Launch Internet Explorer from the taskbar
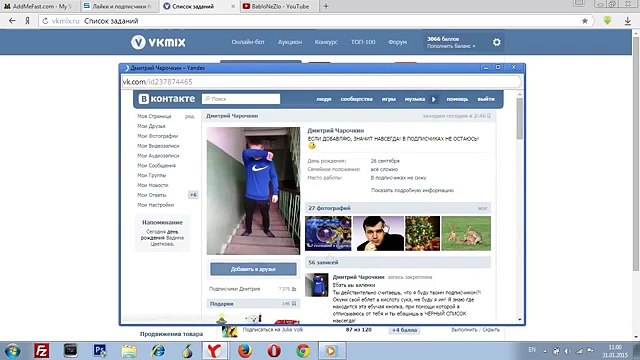The width and height of the screenshot is (640, 360). pos(158,351)
